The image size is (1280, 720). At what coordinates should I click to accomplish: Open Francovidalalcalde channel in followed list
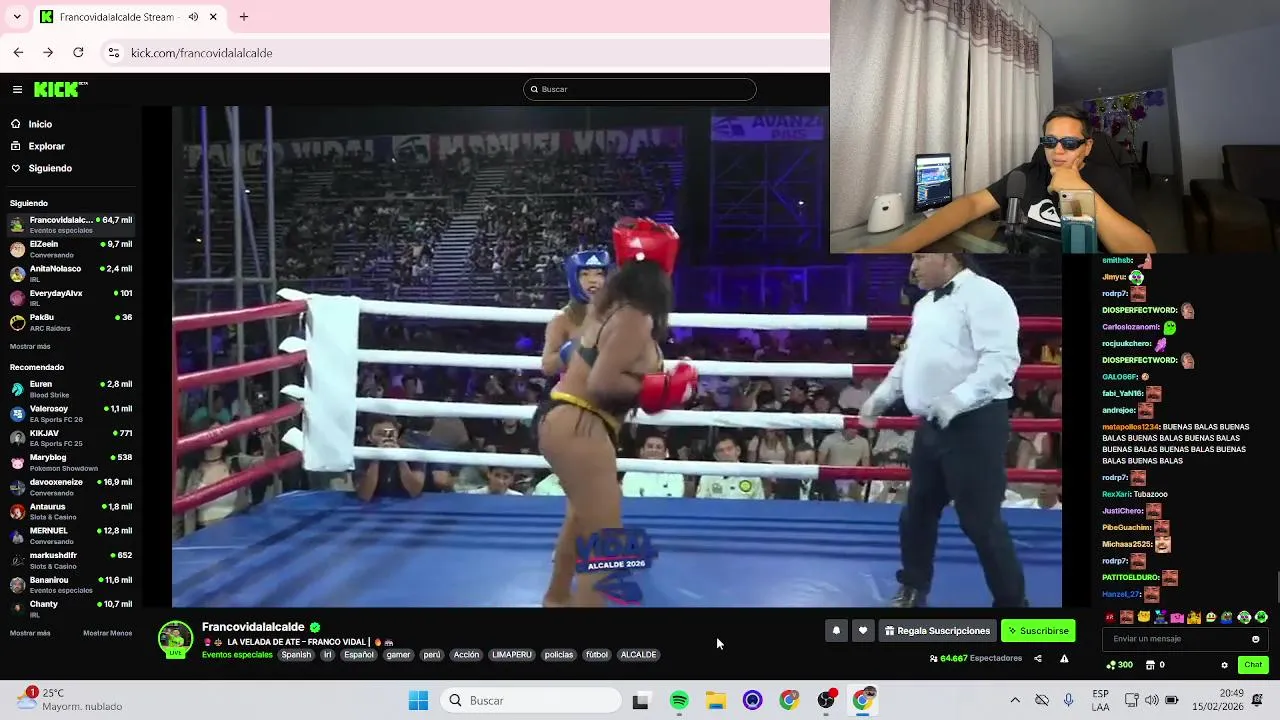pyautogui.click(x=70, y=224)
